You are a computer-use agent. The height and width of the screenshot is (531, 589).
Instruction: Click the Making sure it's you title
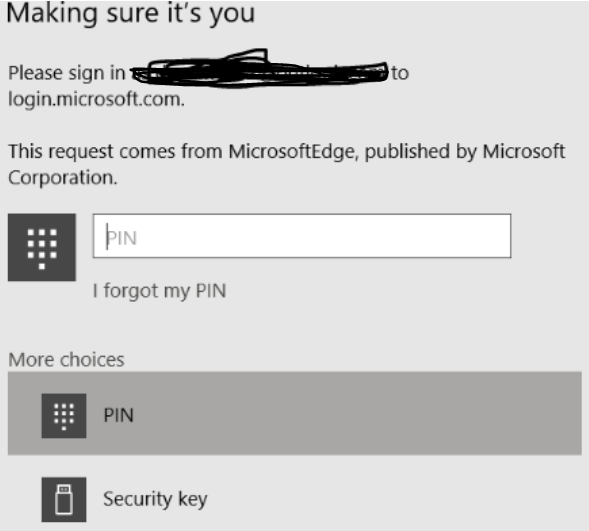coord(130,14)
